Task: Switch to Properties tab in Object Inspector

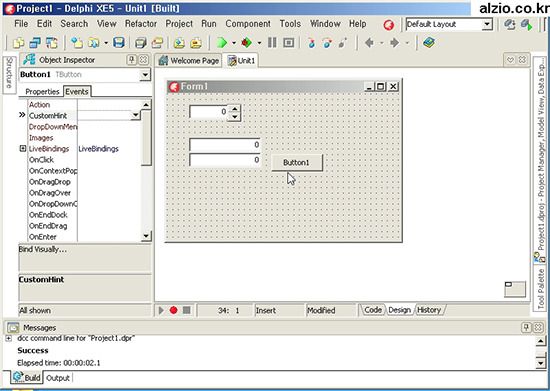Action: (x=42, y=92)
